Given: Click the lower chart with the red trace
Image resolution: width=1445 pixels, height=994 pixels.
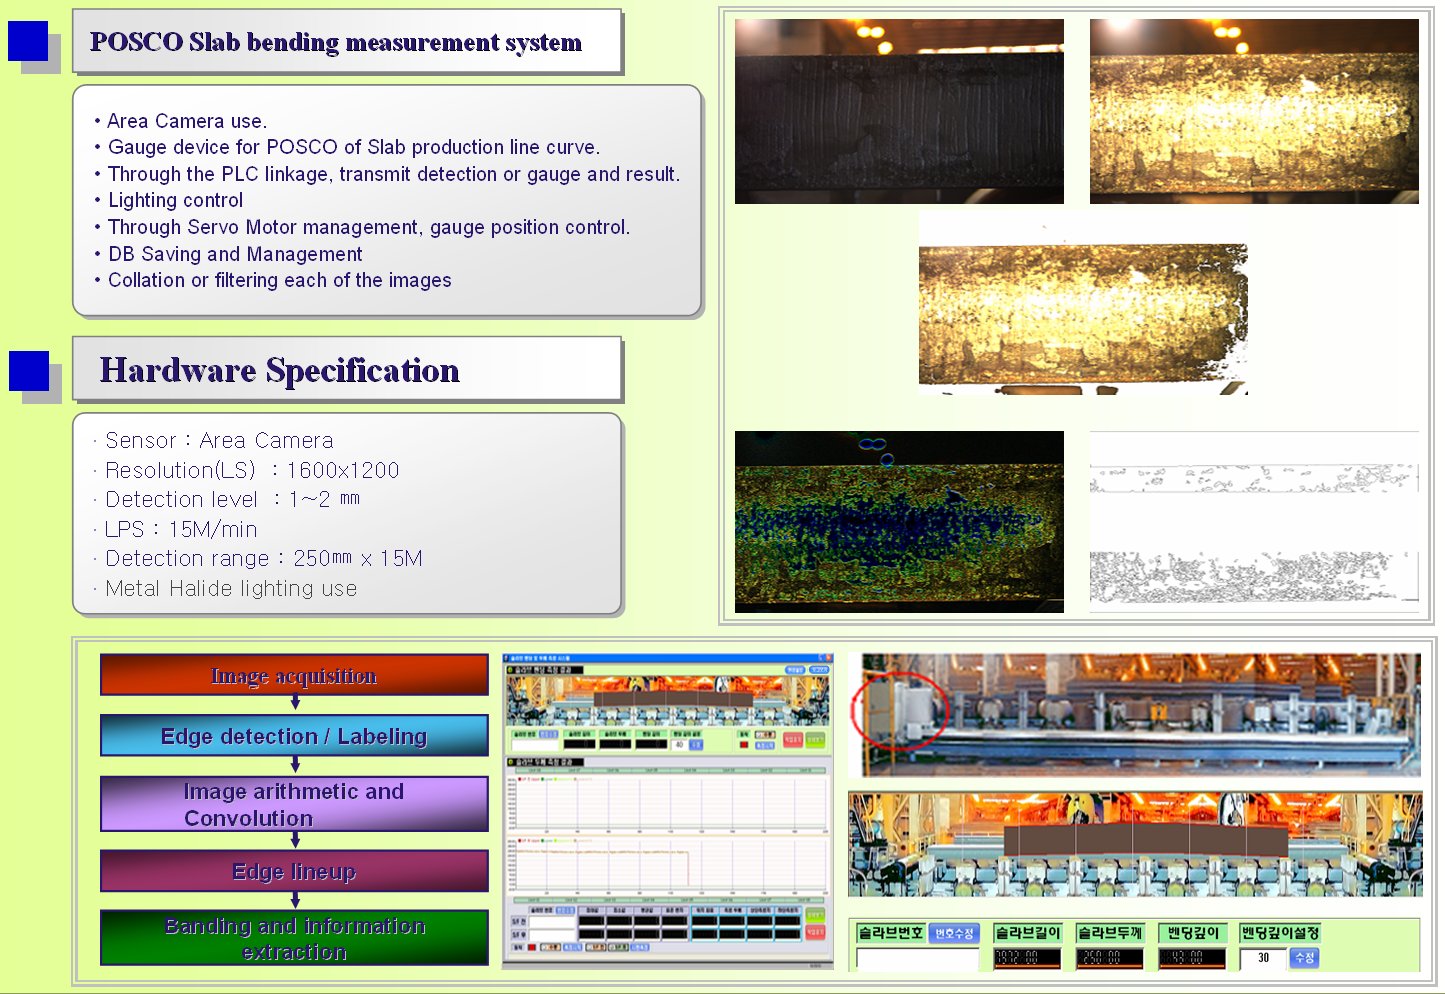Looking at the screenshot, I should click(667, 865).
